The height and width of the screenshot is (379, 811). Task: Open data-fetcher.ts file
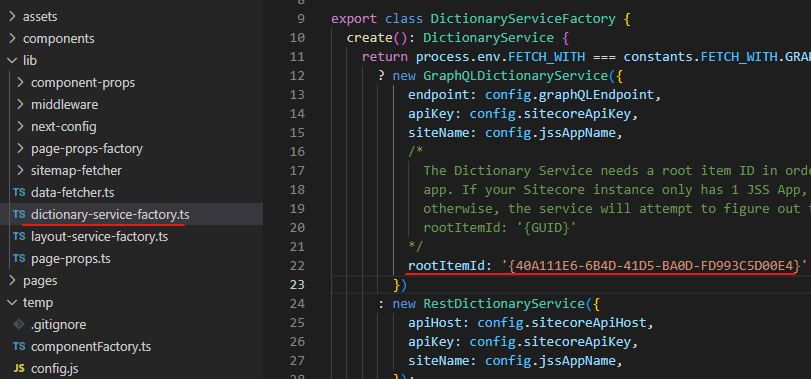pyautogui.click(x=72, y=193)
